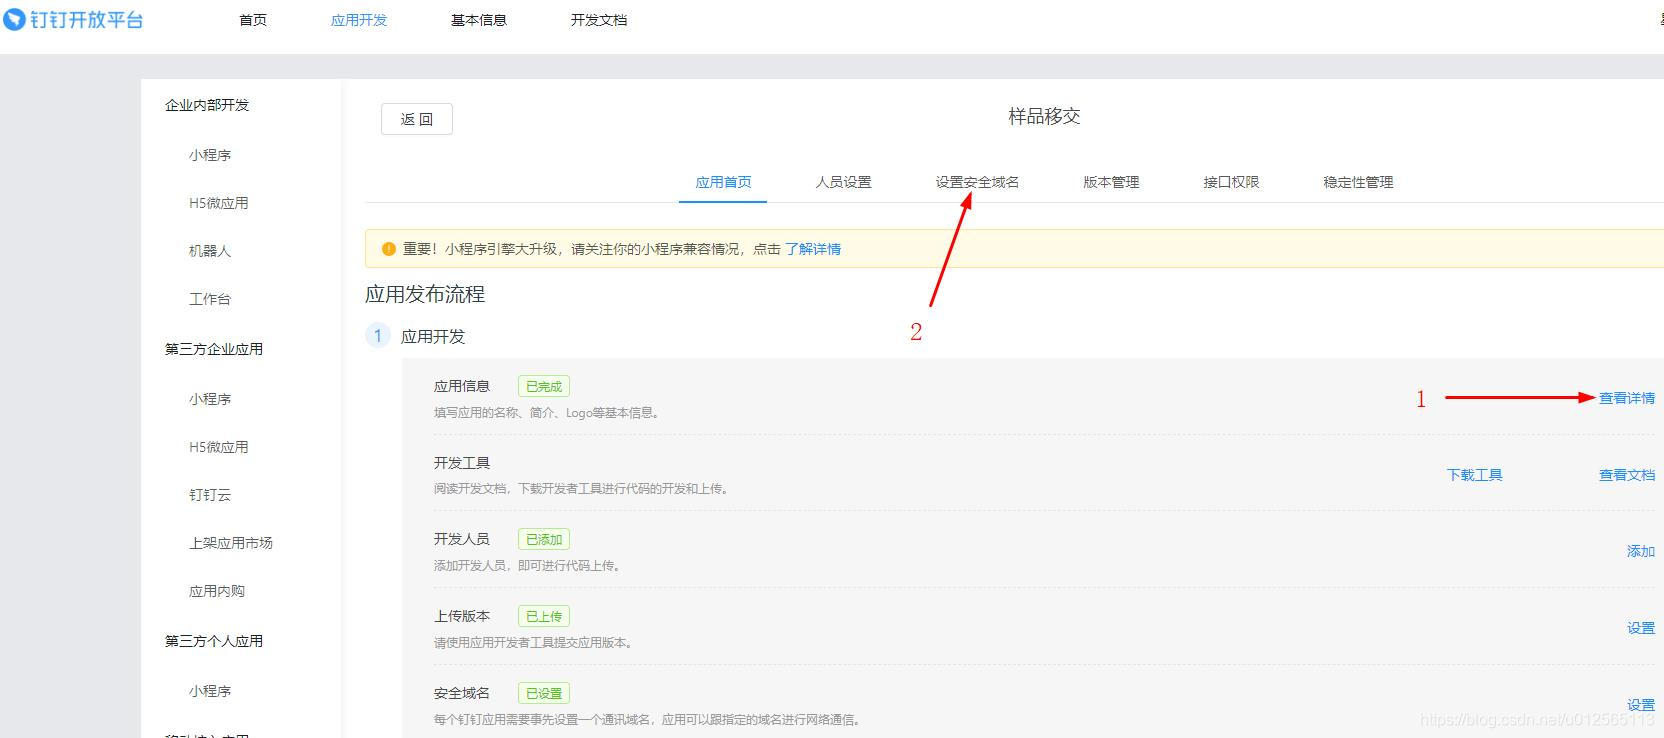The image size is (1664, 738).
Task: Select 应用内购 in sidebar
Action: tap(217, 591)
